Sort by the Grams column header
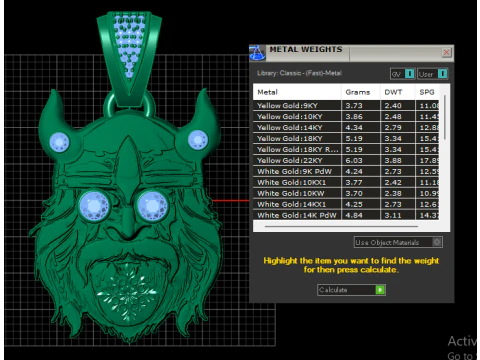Screen dimensions: 480x360 361,92
